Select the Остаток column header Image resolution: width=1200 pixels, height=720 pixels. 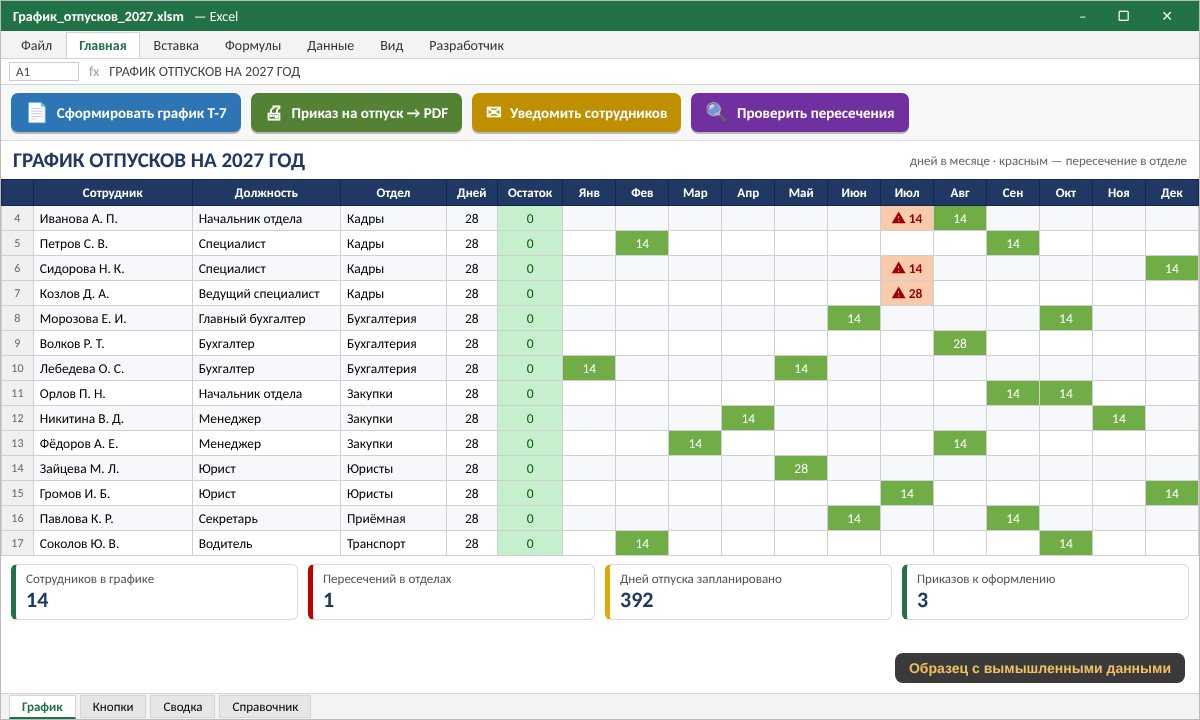click(x=530, y=193)
